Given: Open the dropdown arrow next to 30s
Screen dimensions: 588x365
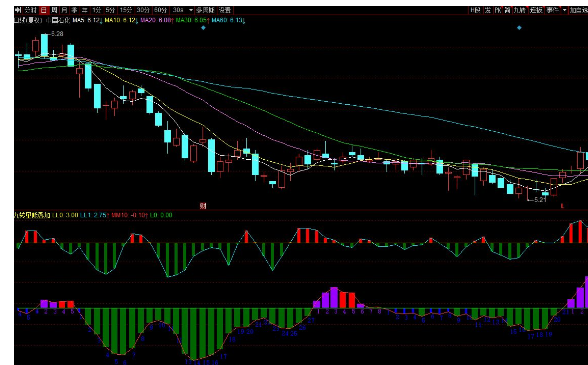Looking at the screenshot, I should 191,10.
